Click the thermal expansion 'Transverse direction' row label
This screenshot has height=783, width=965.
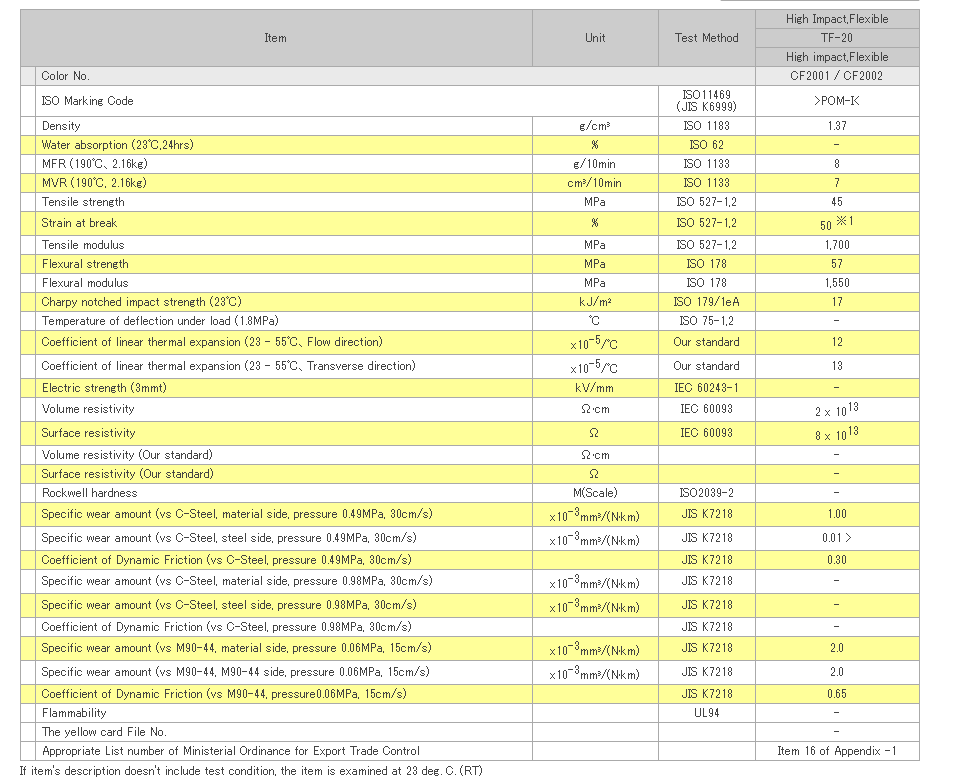(x=228, y=366)
